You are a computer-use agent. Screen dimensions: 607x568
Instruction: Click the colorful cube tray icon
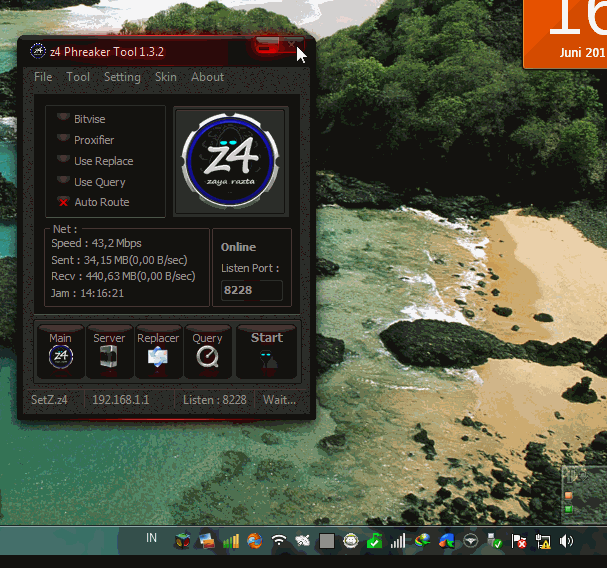click(x=182, y=541)
